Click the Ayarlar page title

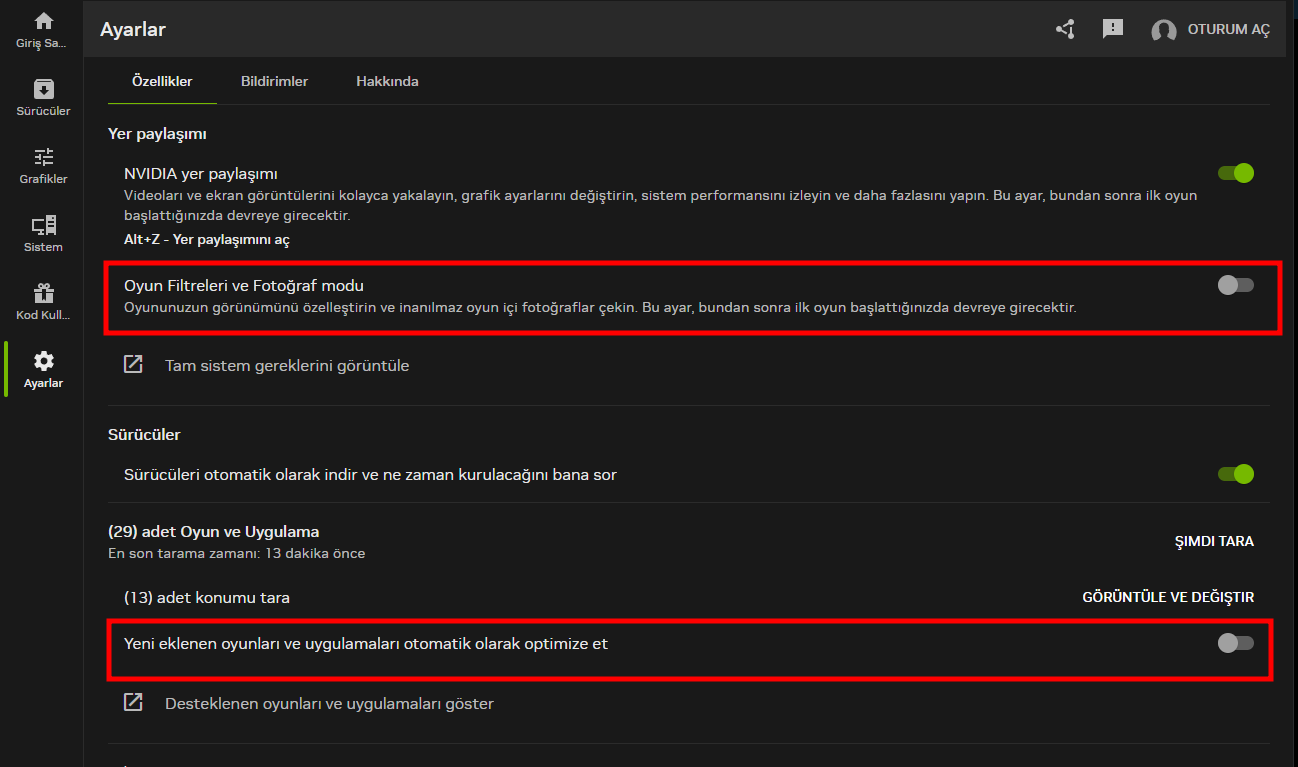coord(133,30)
